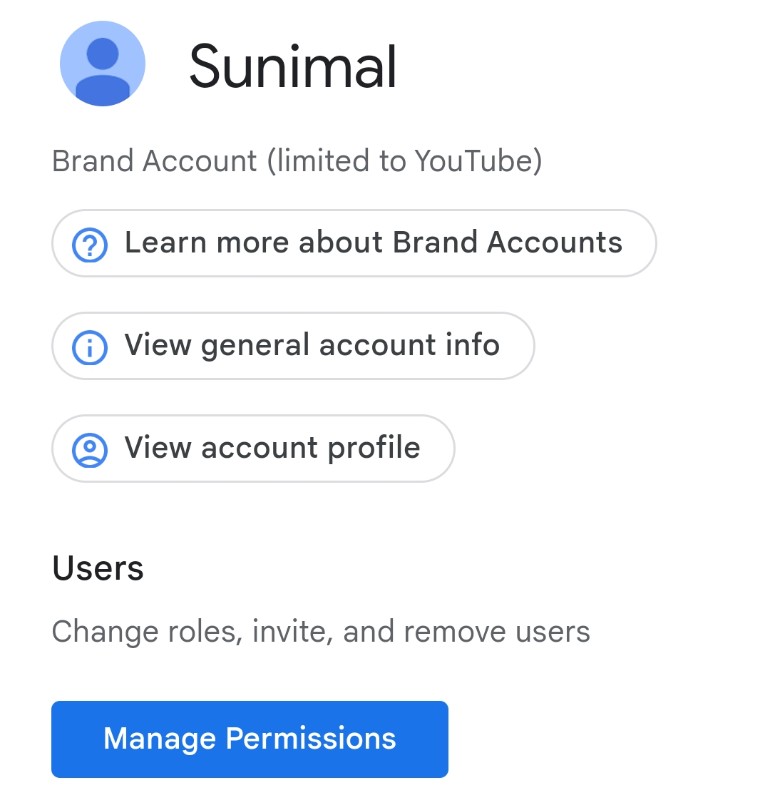Open View account profile chip
The height and width of the screenshot is (796, 770).
tap(253, 448)
